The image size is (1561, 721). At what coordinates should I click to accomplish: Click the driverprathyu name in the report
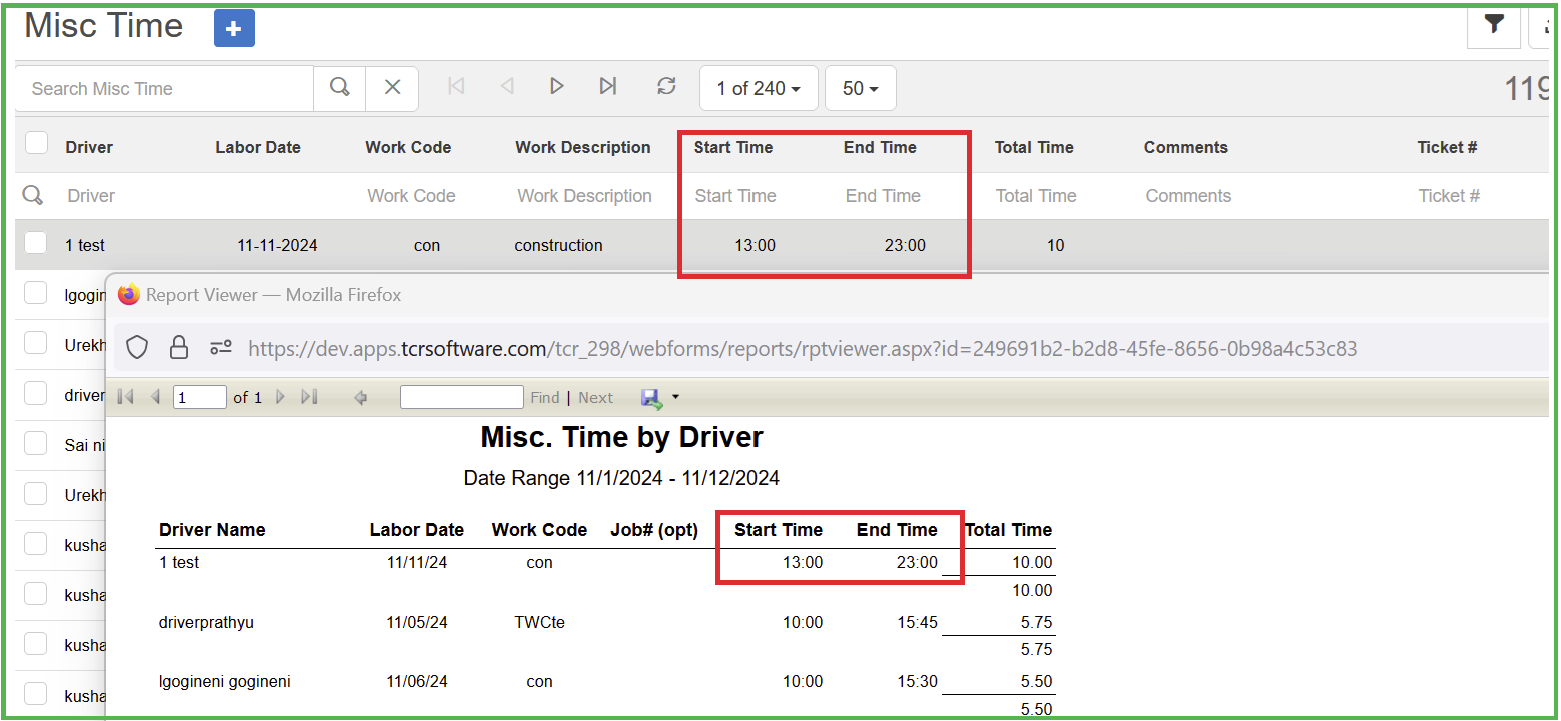pyautogui.click(x=207, y=622)
